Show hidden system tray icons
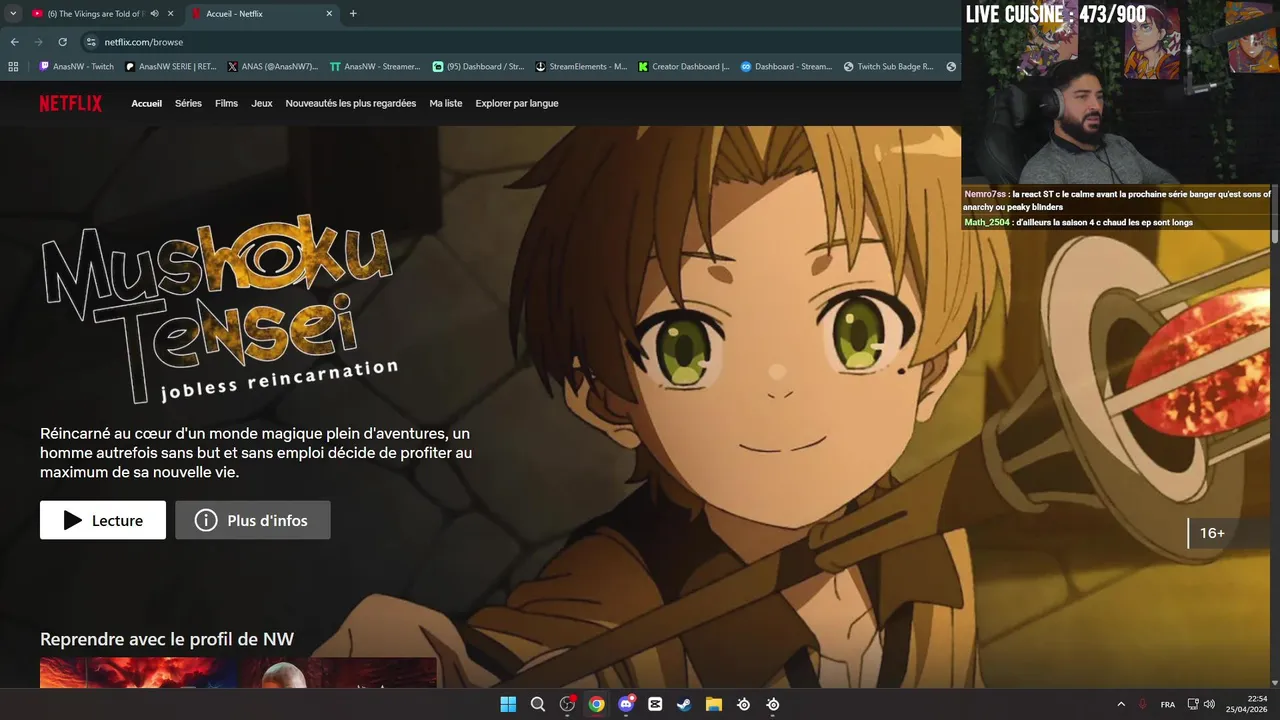 click(x=1121, y=704)
